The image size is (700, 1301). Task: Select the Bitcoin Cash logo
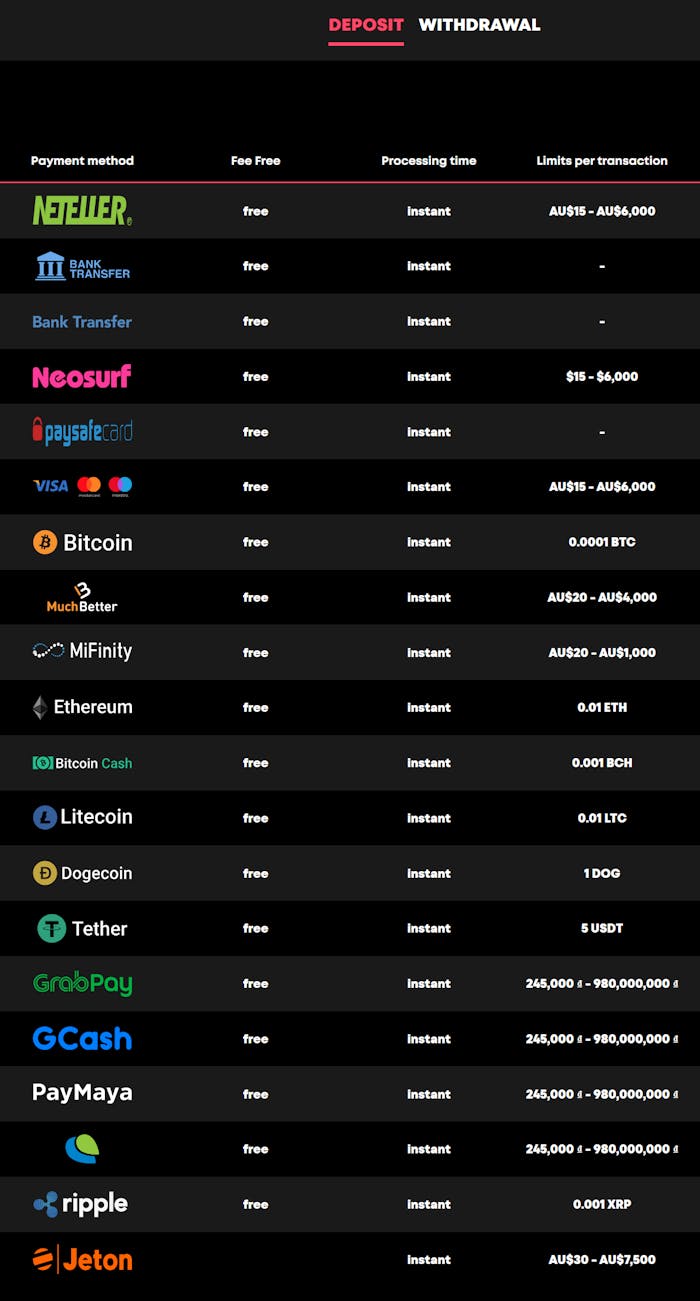(81, 762)
